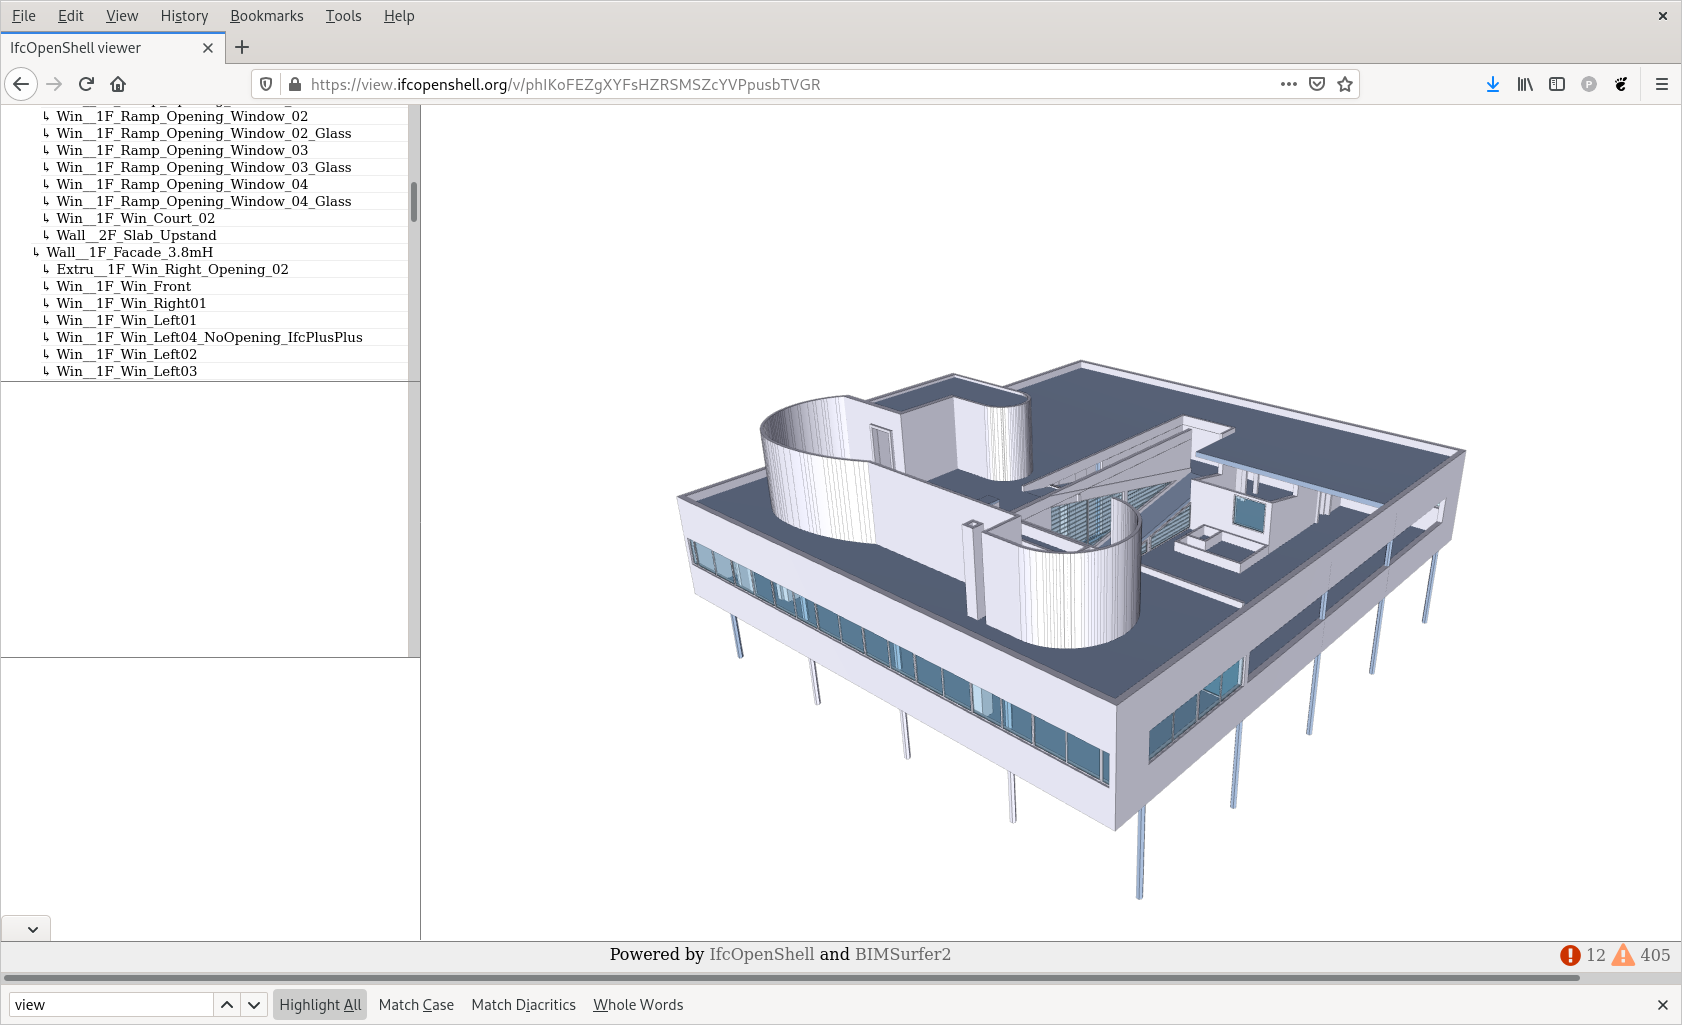Click the find bar search field

coord(111,1005)
